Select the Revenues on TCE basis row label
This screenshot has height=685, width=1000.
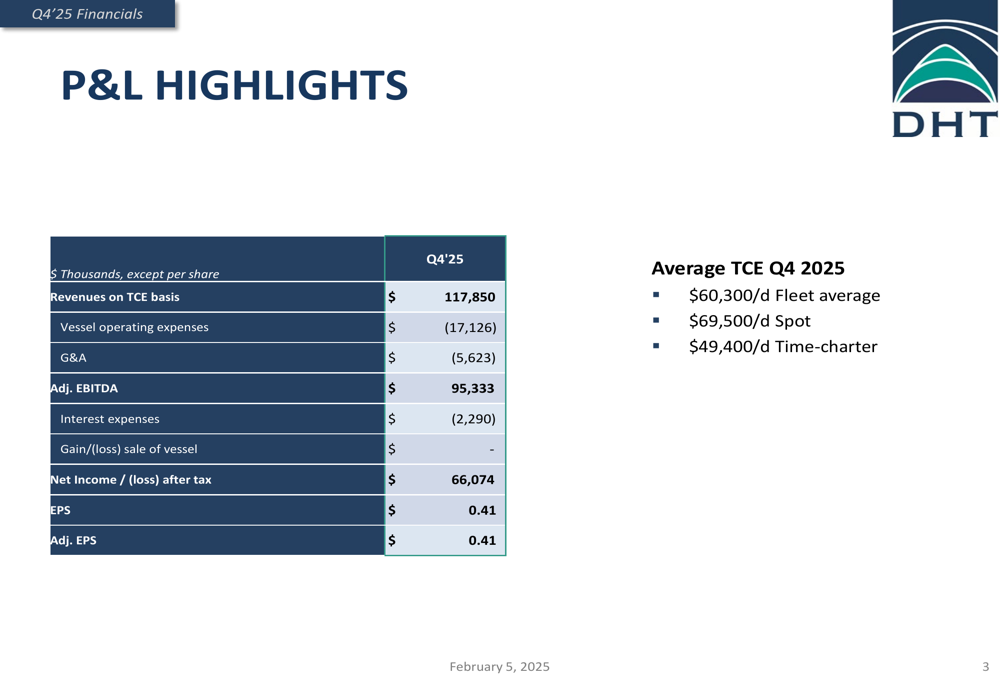(115, 297)
